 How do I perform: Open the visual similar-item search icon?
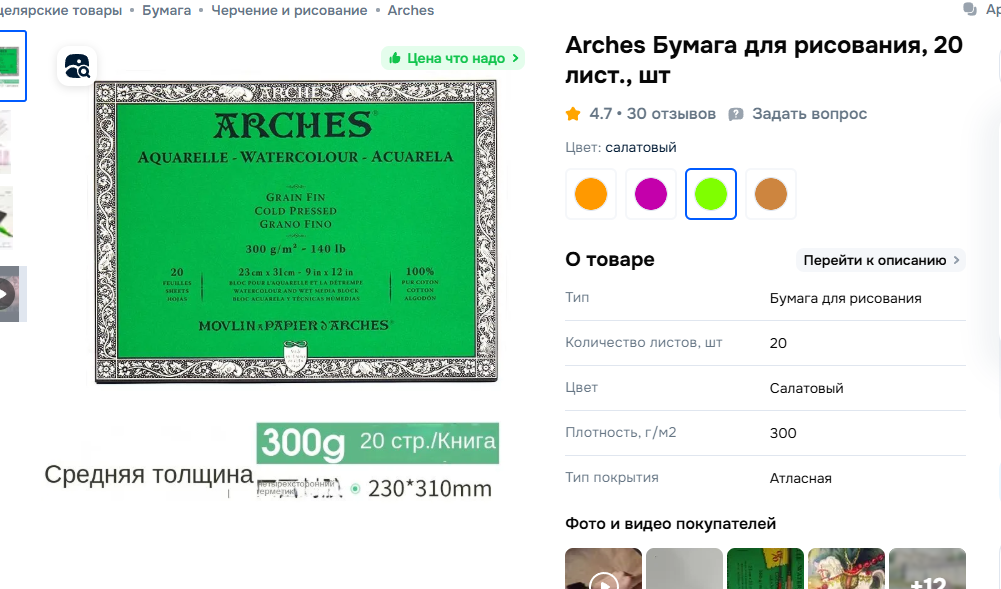[x=77, y=66]
